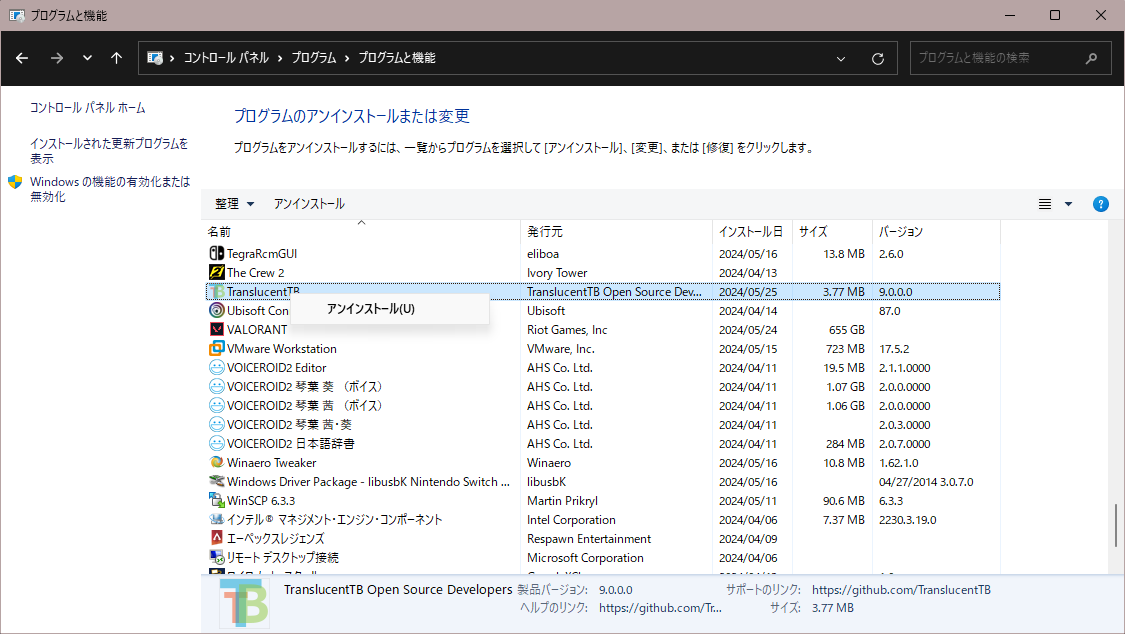The height and width of the screenshot is (634, 1125).
Task: Click エーペックスレジェンズ icon
Action: click(216, 538)
